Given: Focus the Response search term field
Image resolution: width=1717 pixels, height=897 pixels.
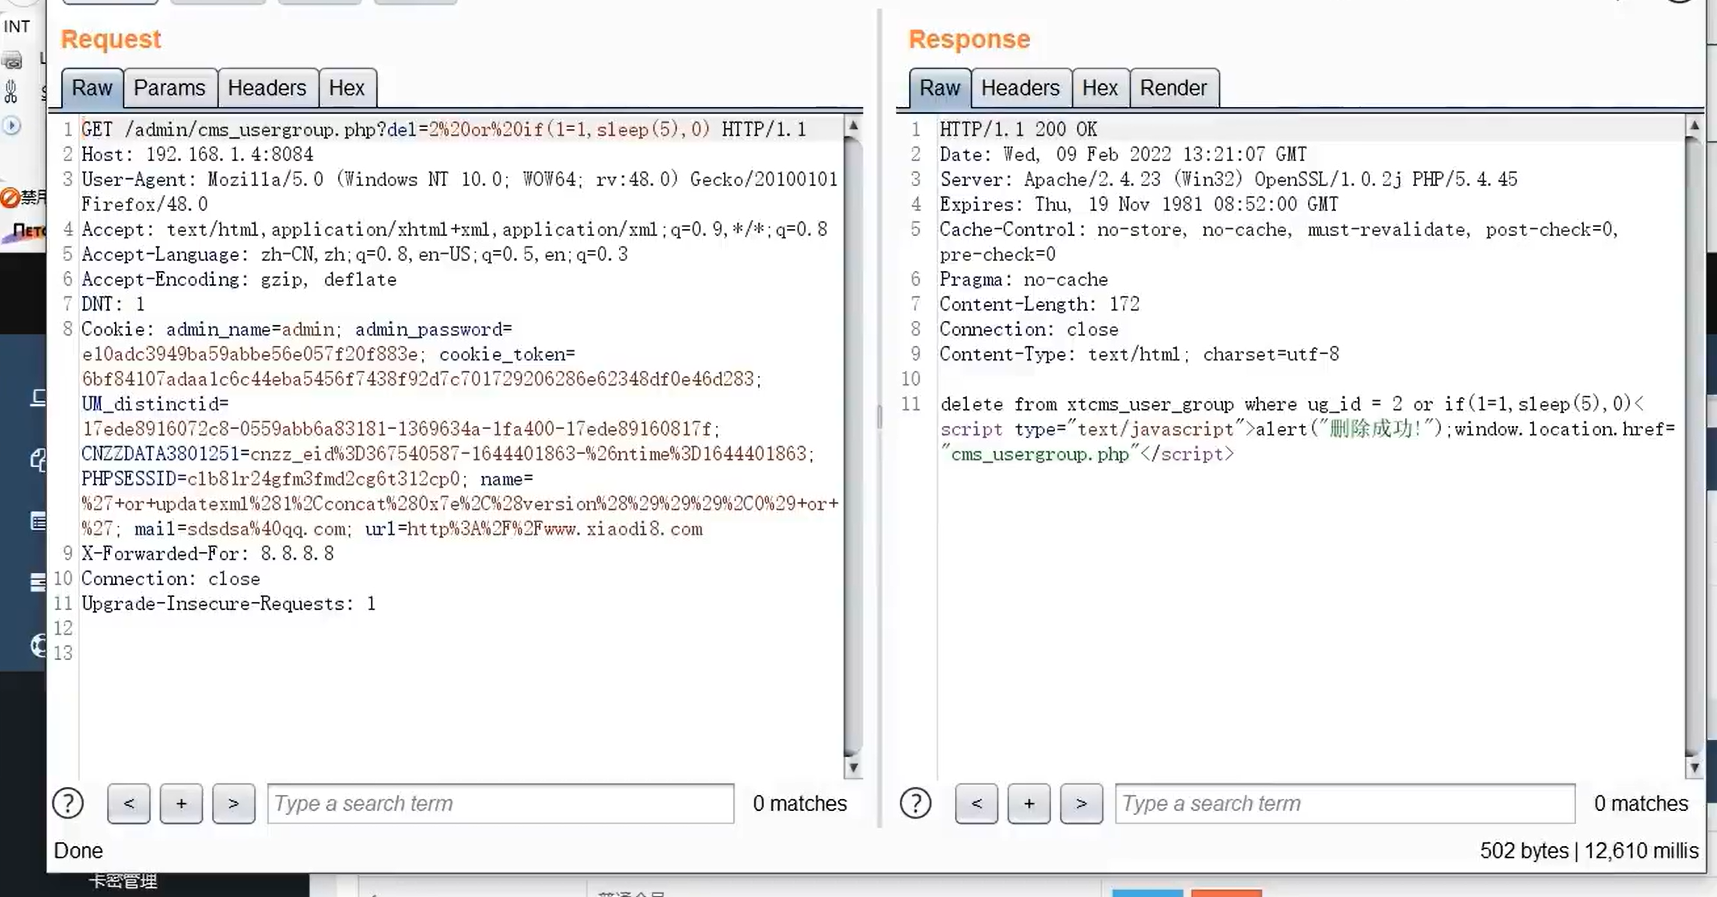Looking at the screenshot, I should (1345, 803).
